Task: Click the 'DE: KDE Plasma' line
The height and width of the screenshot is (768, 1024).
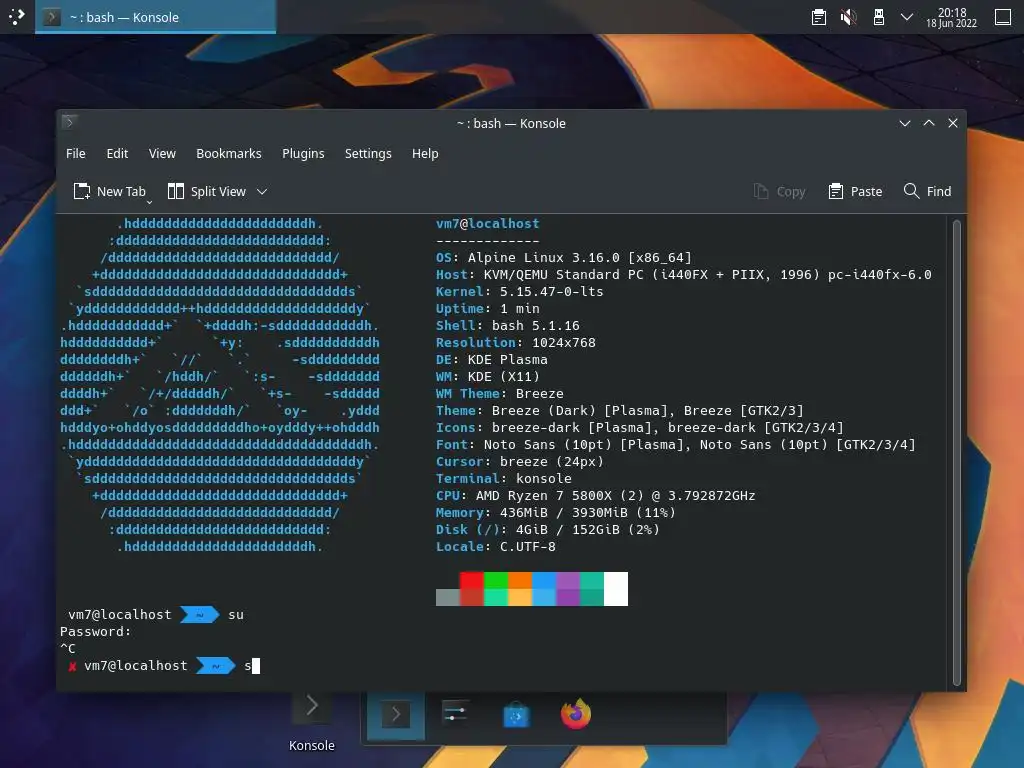Action: coord(492,359)
